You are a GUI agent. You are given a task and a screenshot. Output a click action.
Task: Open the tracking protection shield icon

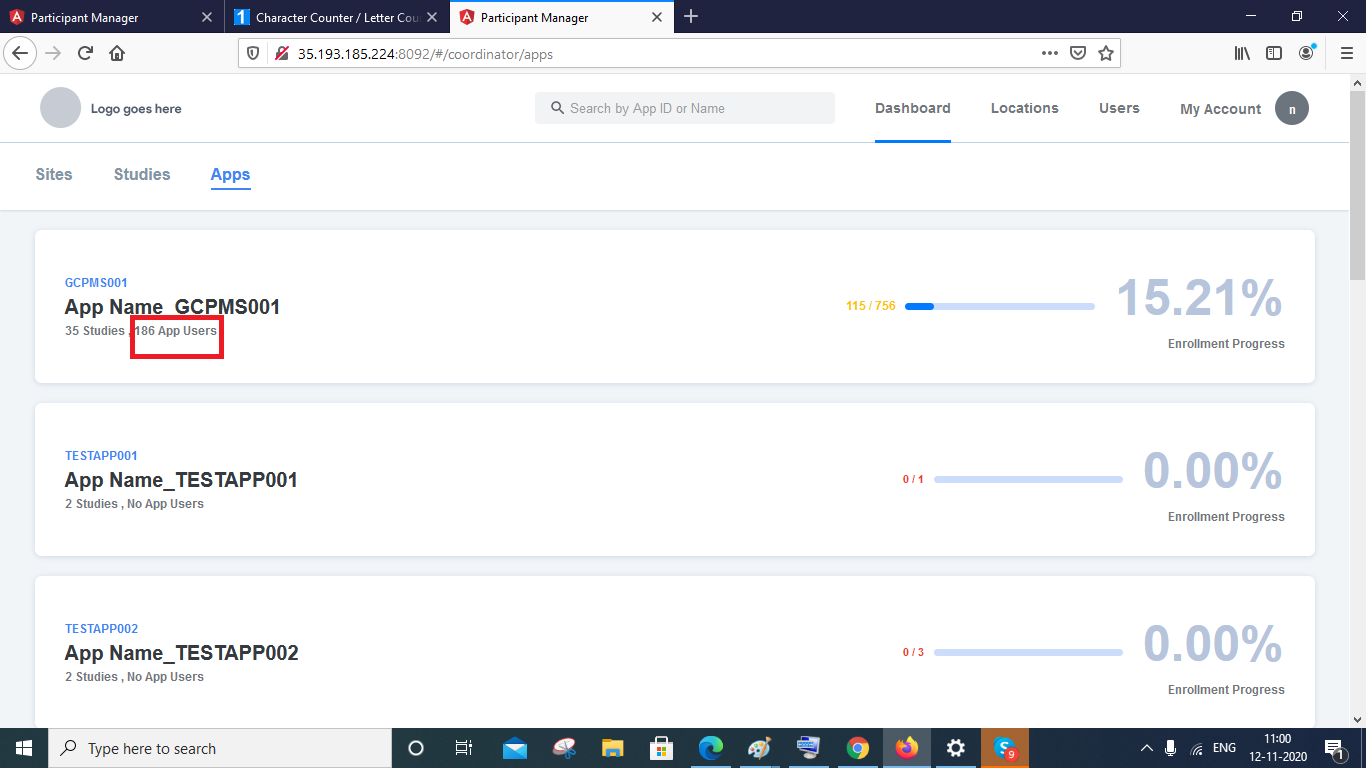pos(253,54)
